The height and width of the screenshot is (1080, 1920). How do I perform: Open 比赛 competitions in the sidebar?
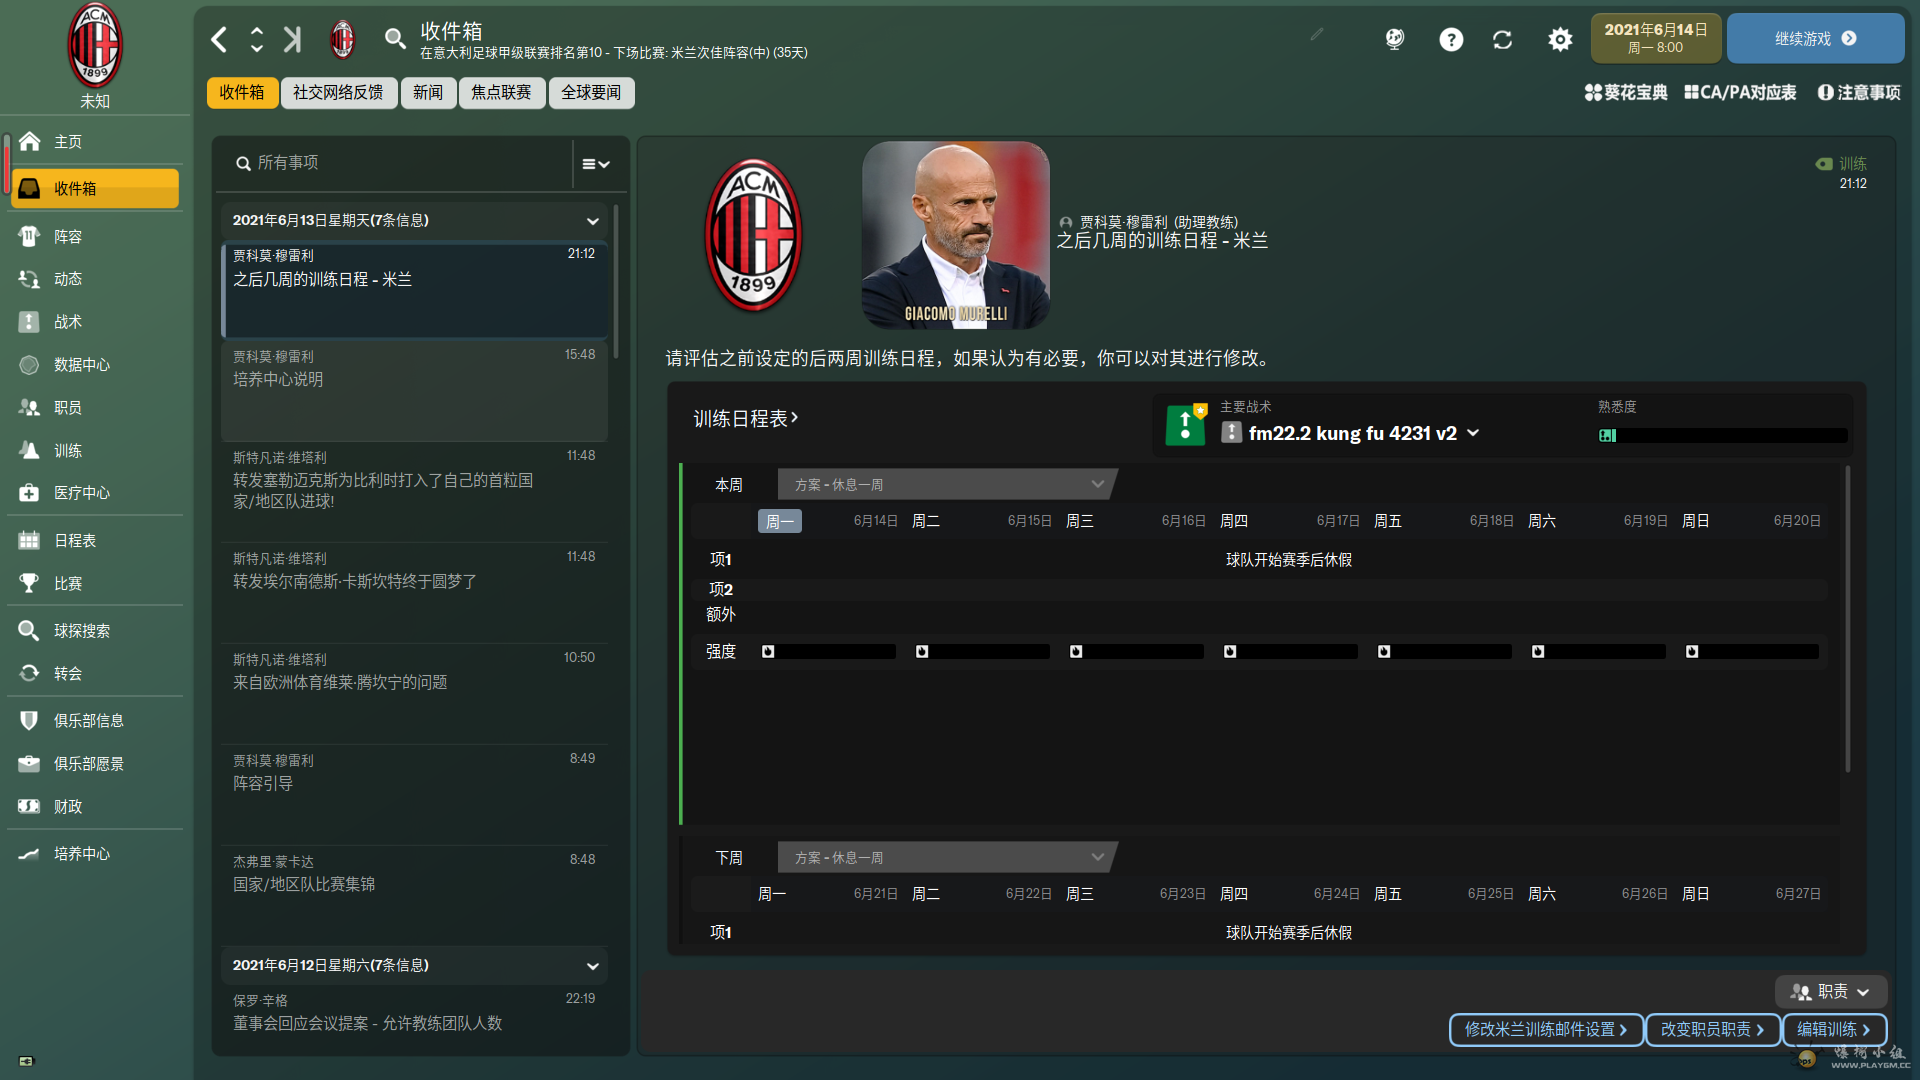[x=95, y=584]
